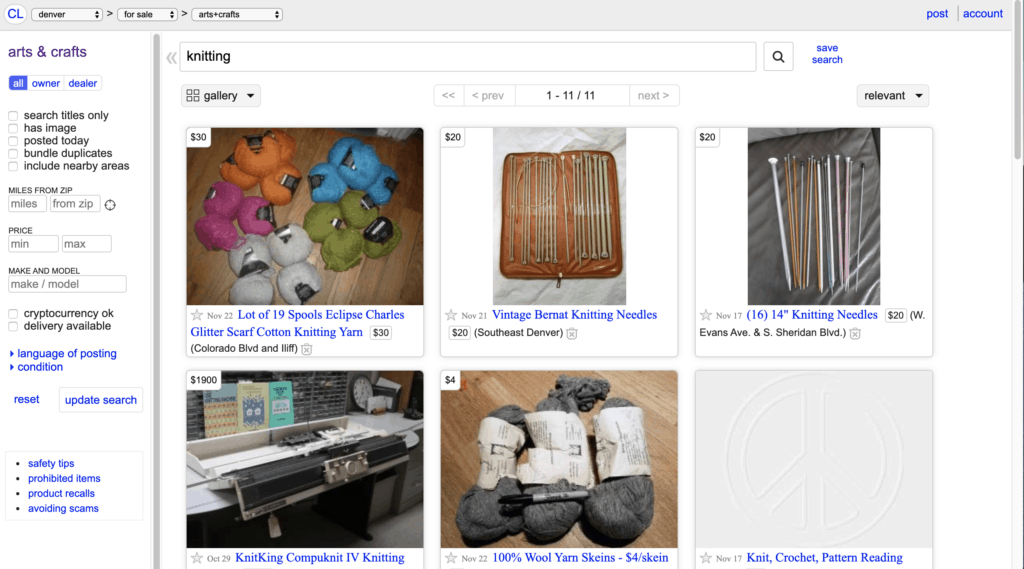The height and width of the screenshot is (569, 1024).
Task: Collapse the sidebar with double chevron
Action: click(x=171, y=57)
